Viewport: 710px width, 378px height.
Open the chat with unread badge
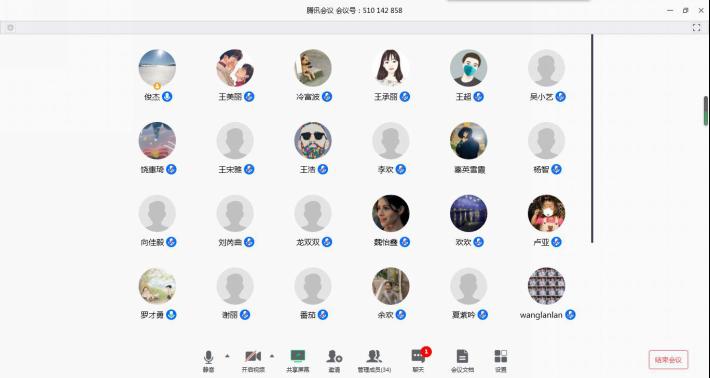[x=418, y=361]
